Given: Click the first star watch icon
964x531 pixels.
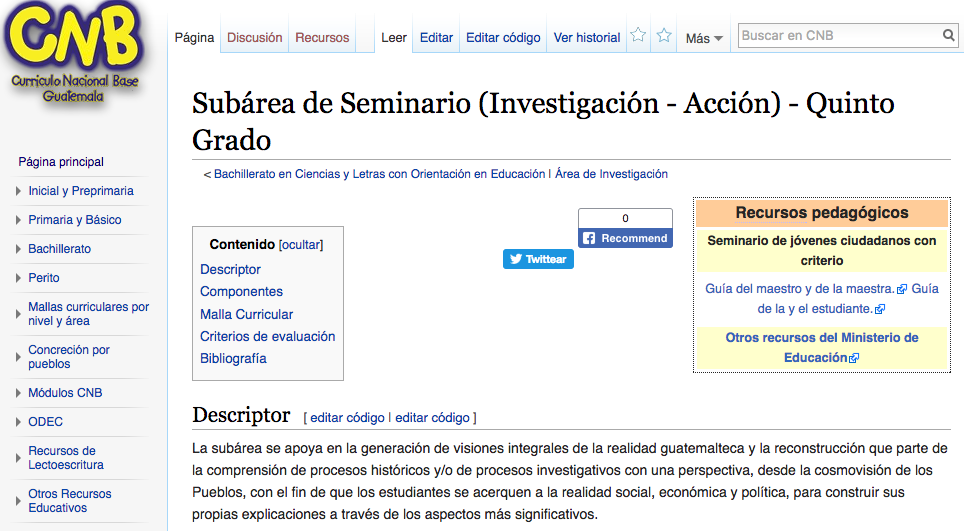Looking at the screenshot, I should pyautogui.click(x=638, y=35).
